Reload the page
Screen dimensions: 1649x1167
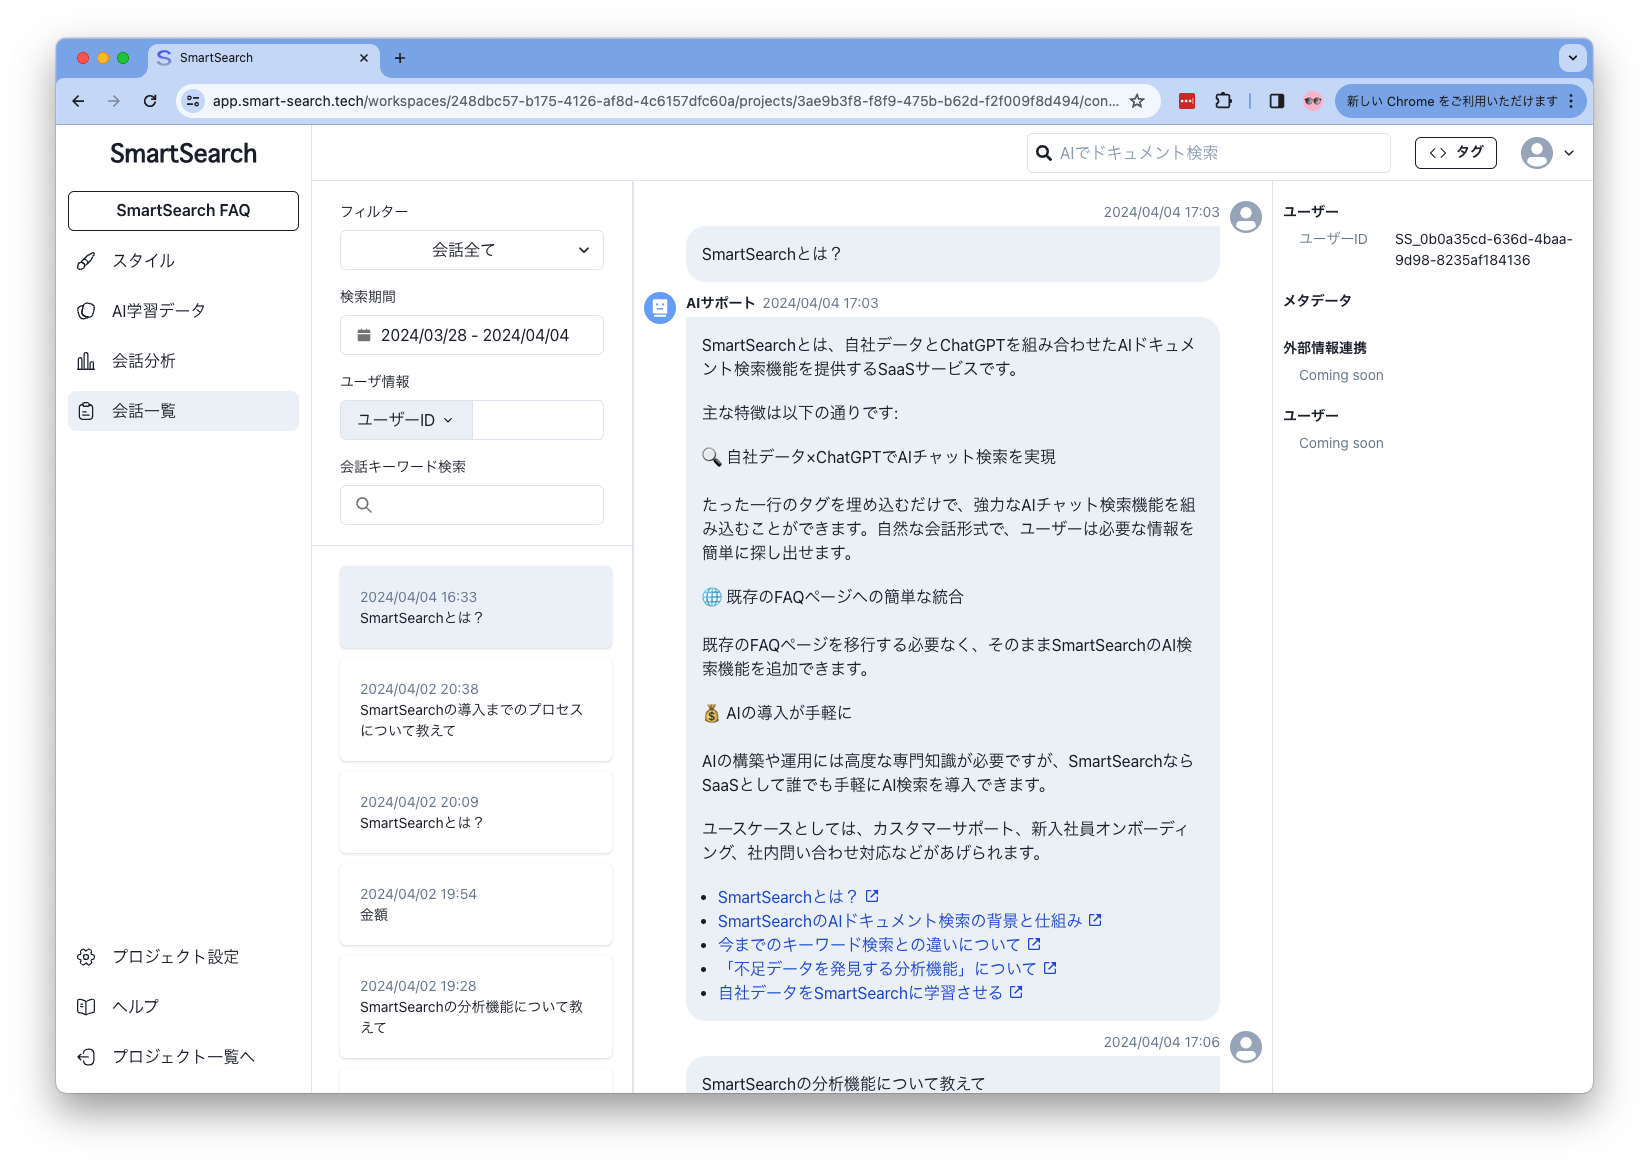click(x=150, y=101)
